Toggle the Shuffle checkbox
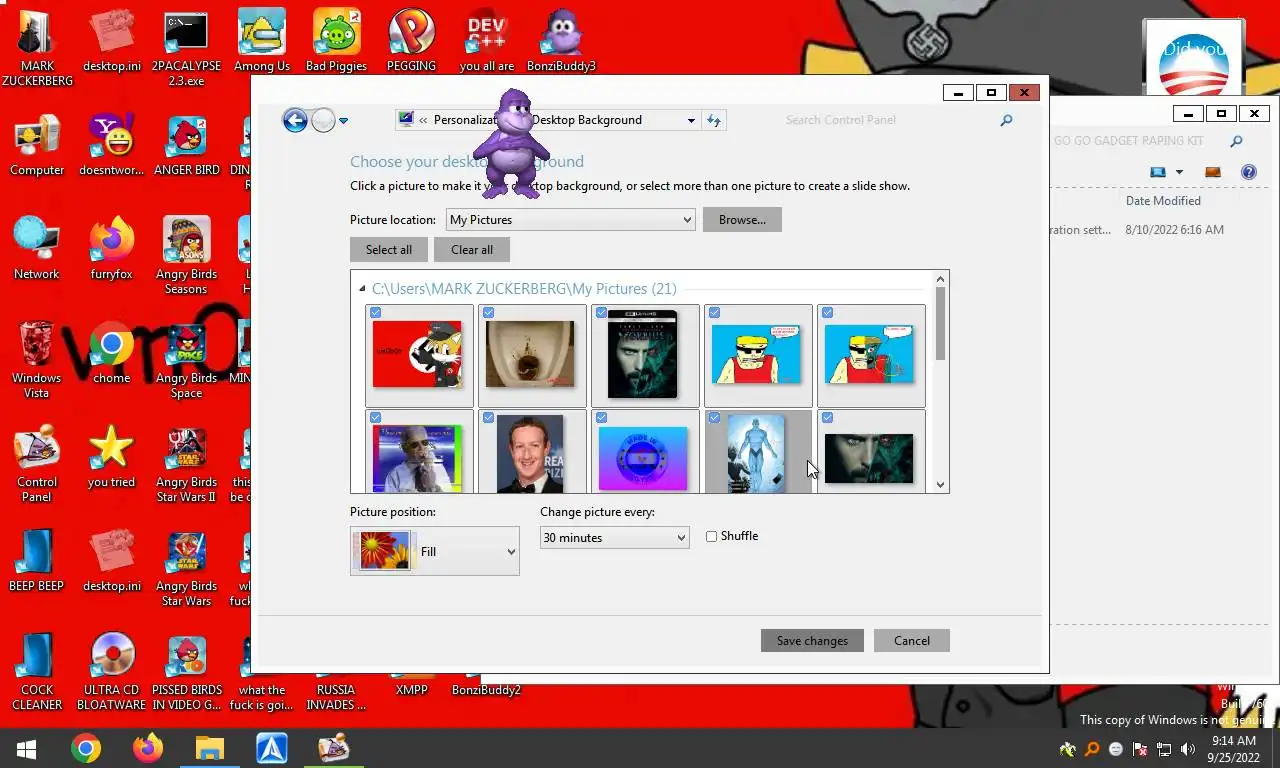The width and height of the screenshot is (1280, 768). (x=712, y=537)
